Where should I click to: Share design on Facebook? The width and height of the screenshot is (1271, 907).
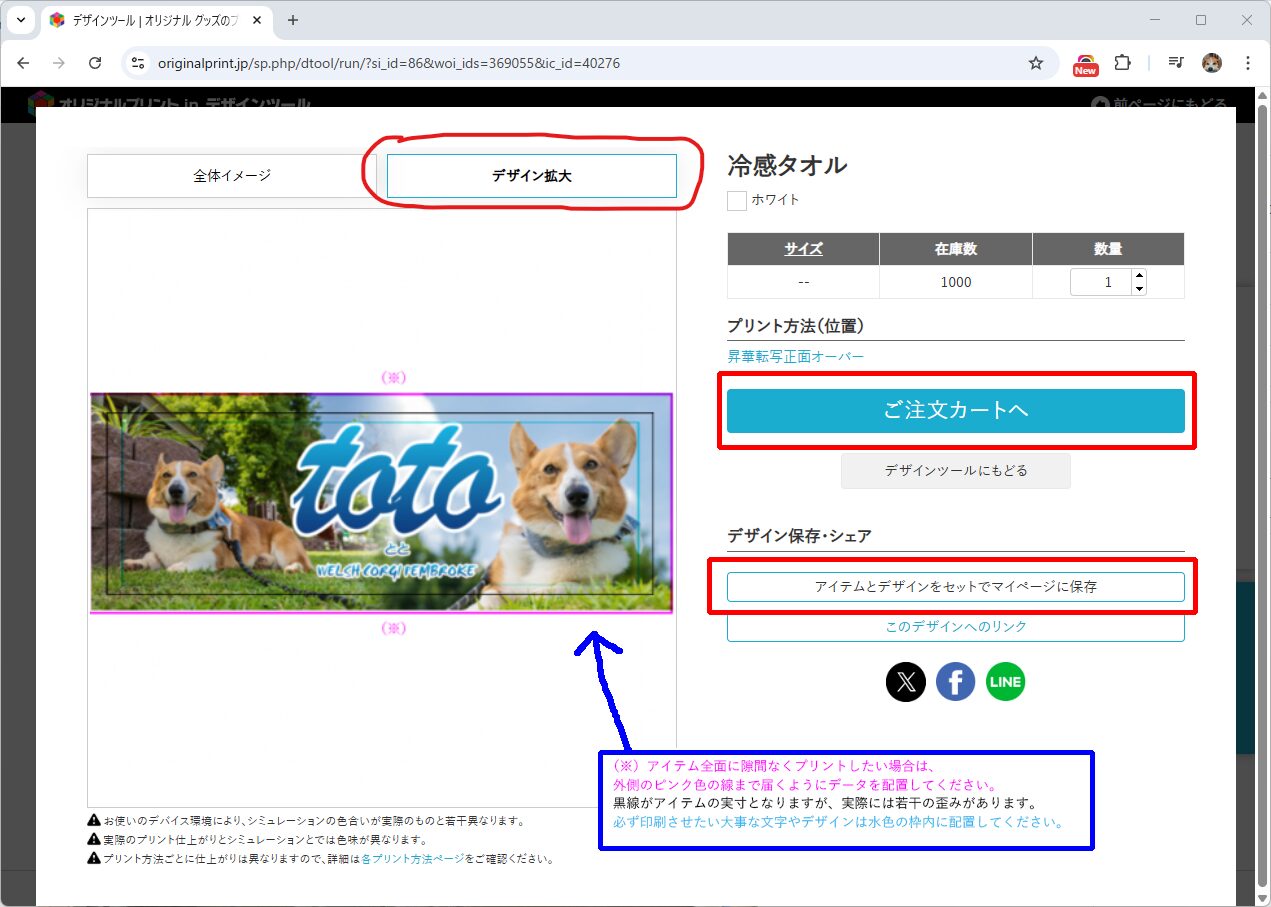click(x=956, y=682)
